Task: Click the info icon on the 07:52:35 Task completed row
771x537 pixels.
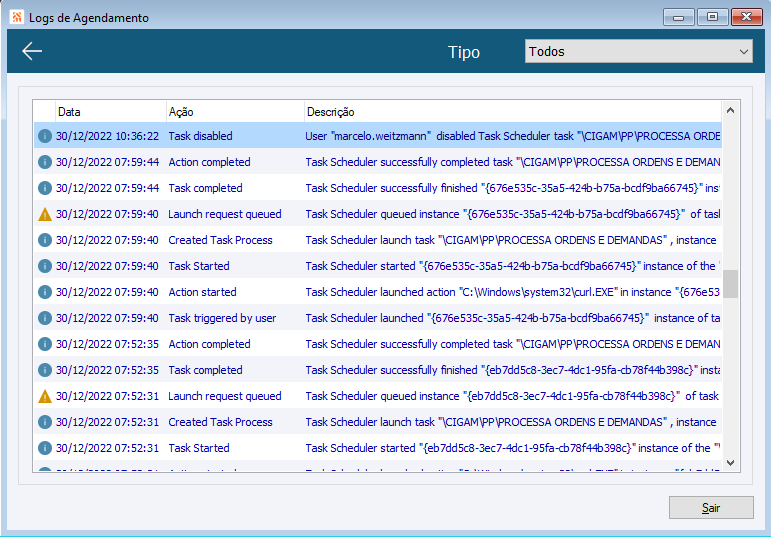Action: (x=45, y=370)
